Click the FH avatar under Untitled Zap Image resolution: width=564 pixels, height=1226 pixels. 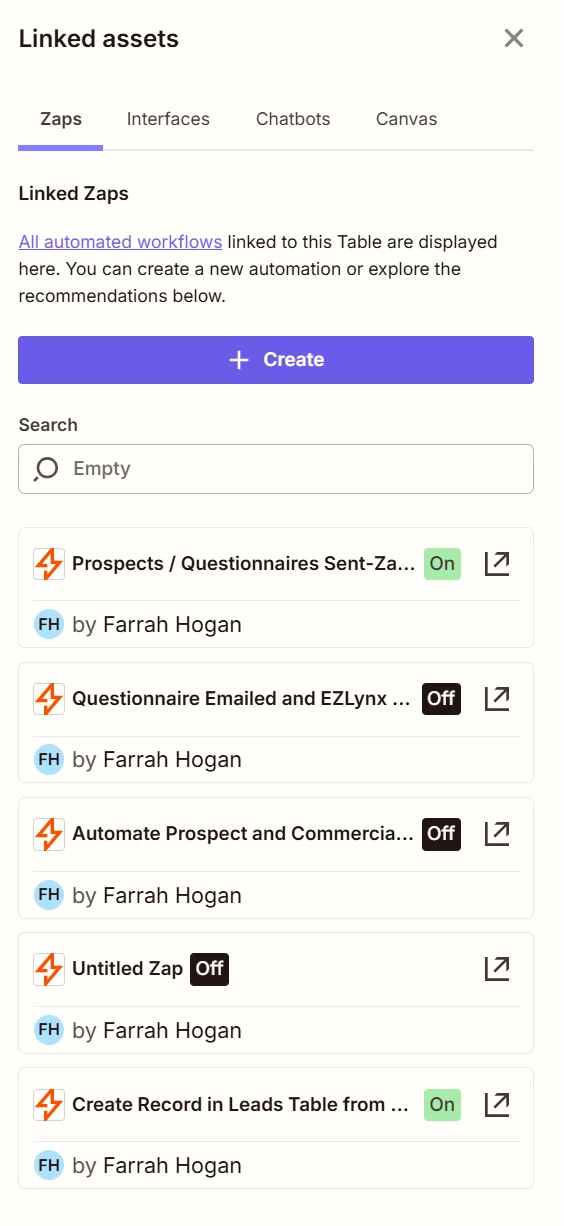(49, 1030)
